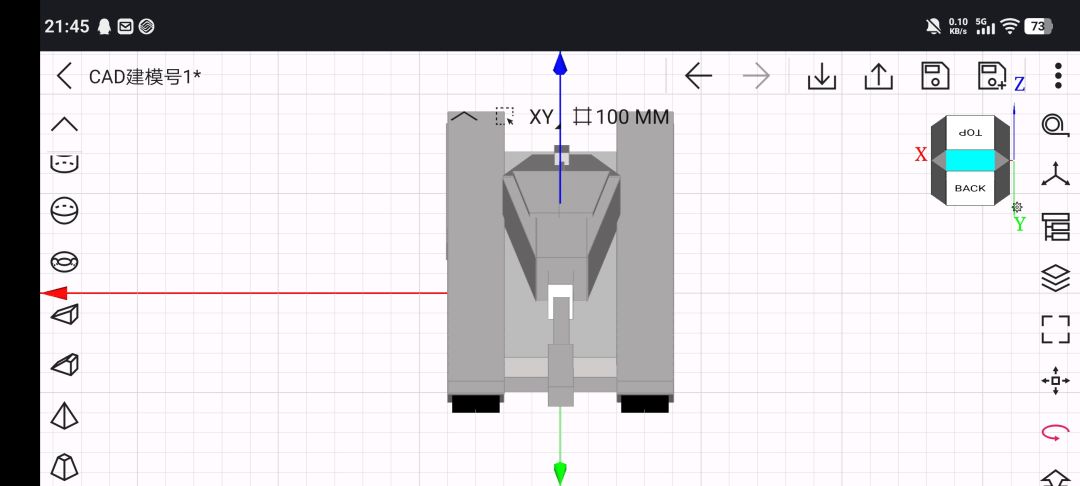The height and width of the screenshot is (486, 1080).
Task: Save as new copy with floppy-plus icon
Action: coord(992,76)
